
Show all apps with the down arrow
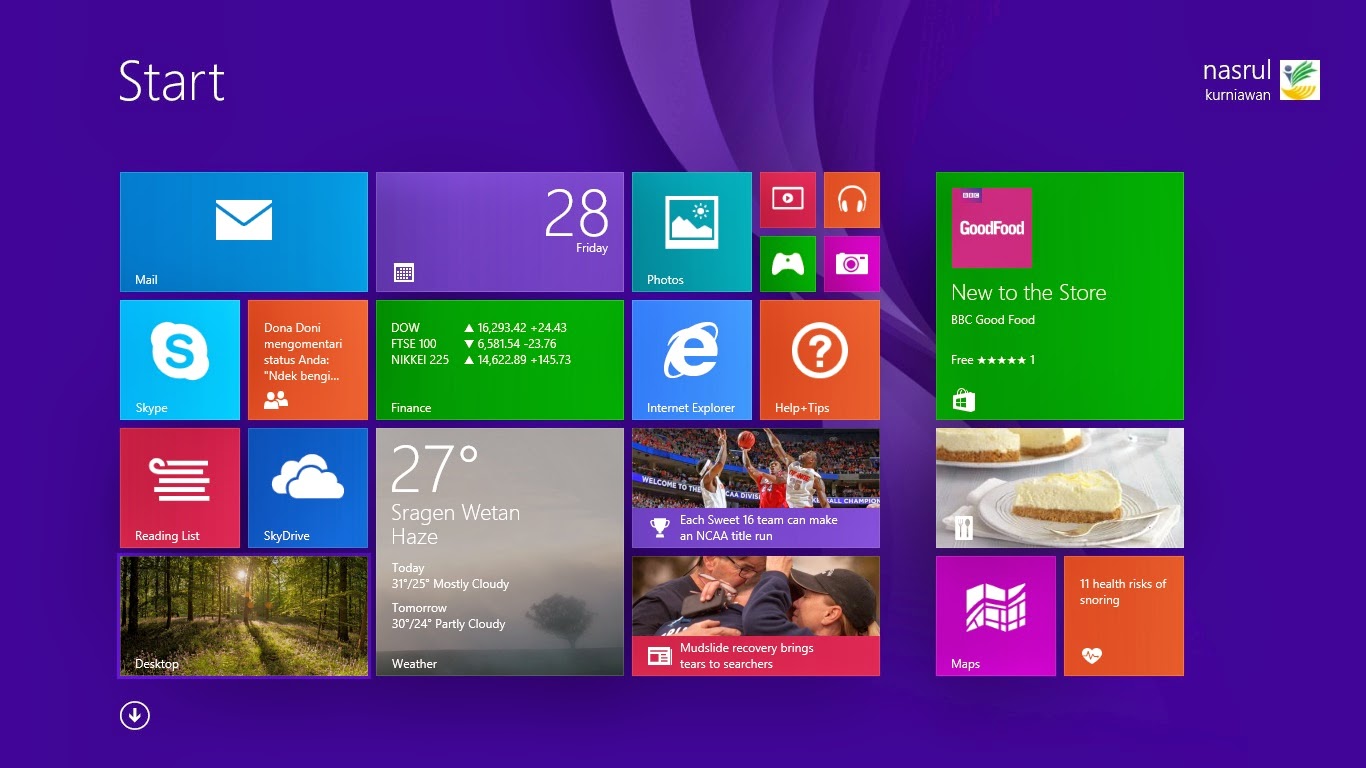[x=135, y=715]
